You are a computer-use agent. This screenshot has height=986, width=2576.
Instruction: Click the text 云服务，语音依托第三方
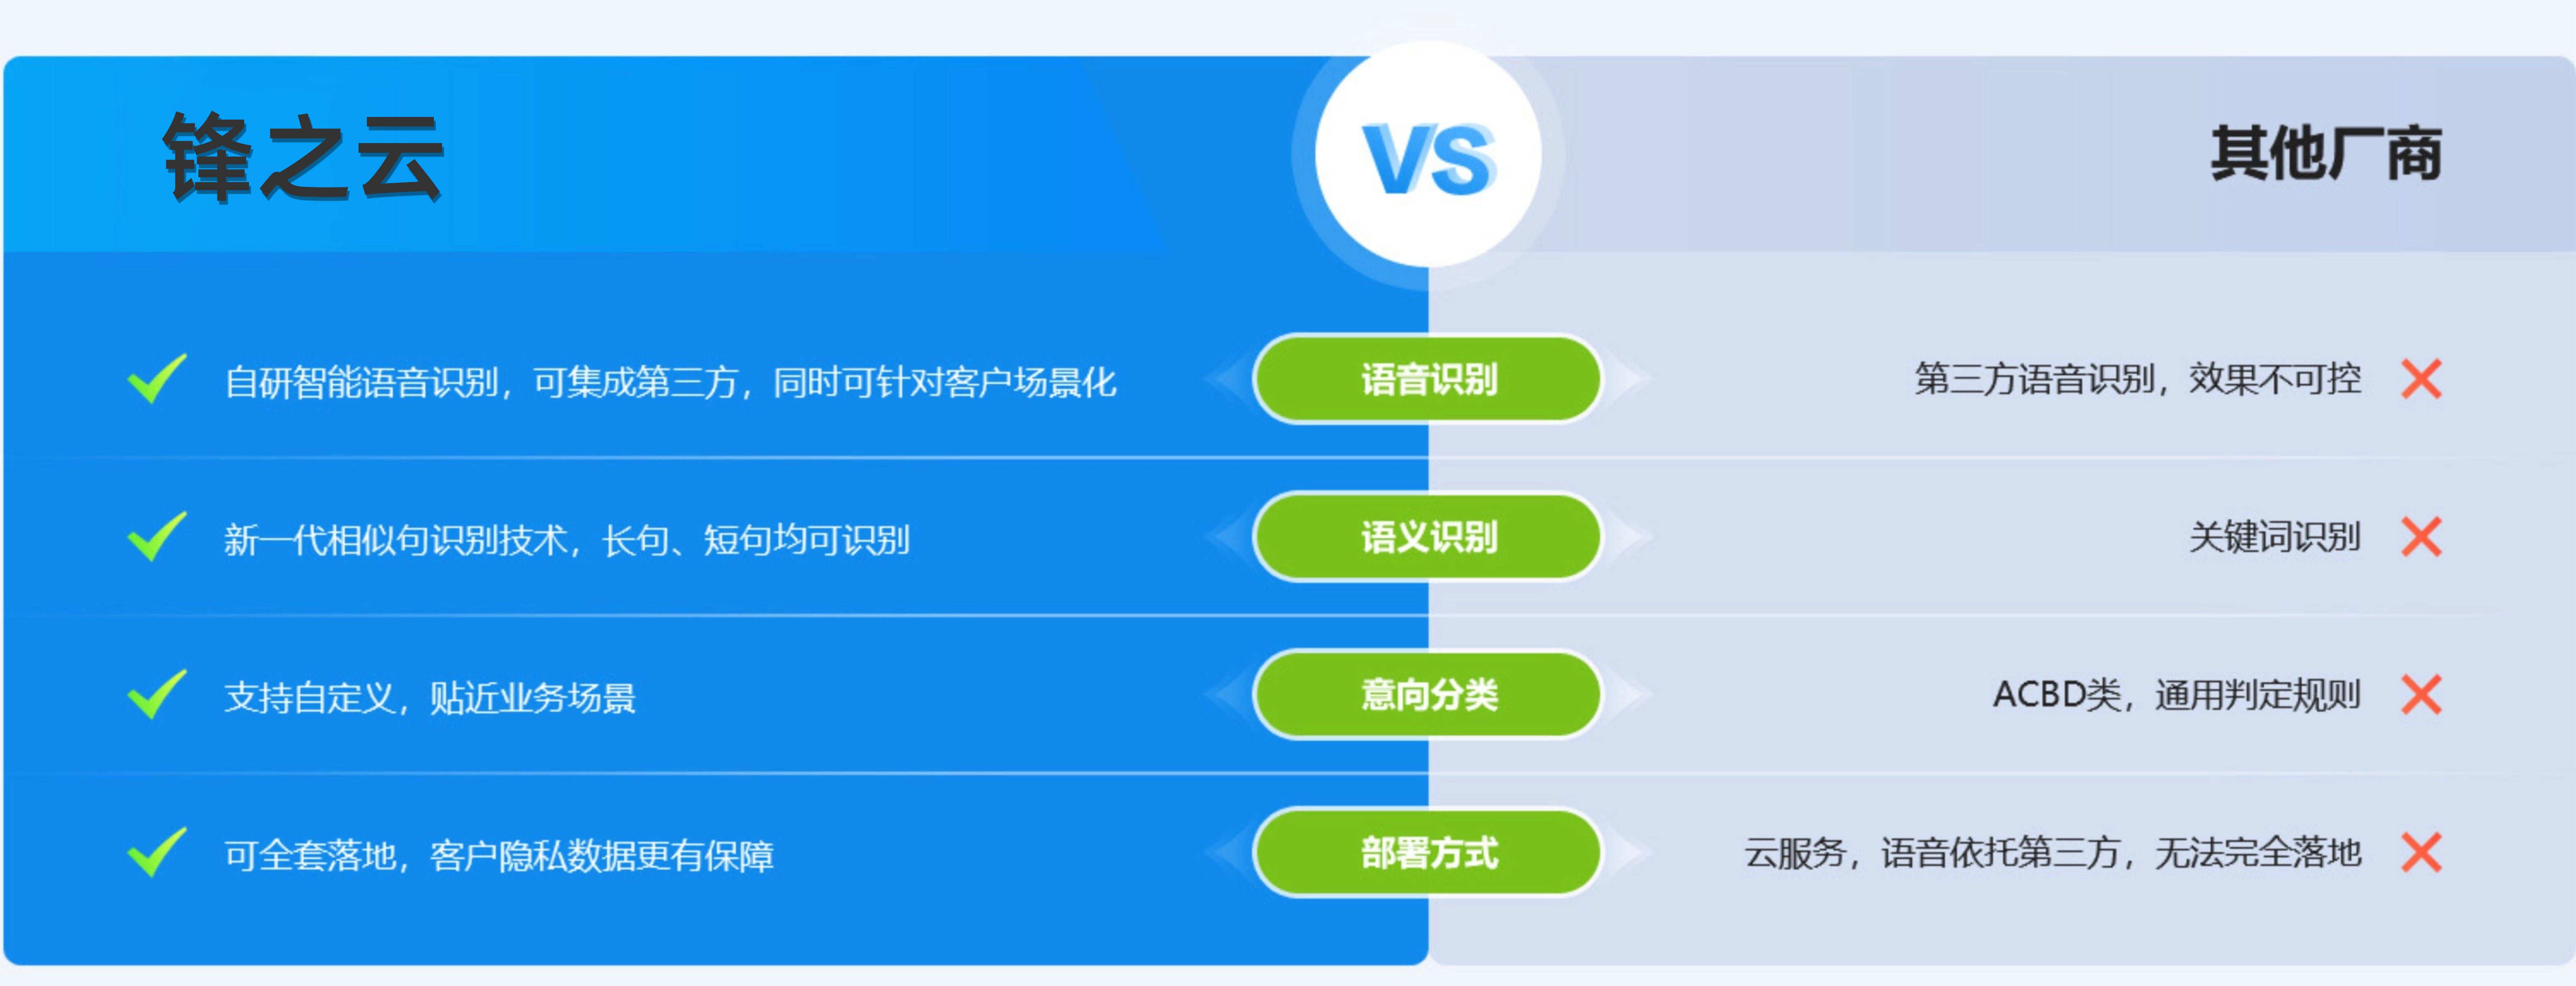pyautogui.click(x=2052, y=853)
